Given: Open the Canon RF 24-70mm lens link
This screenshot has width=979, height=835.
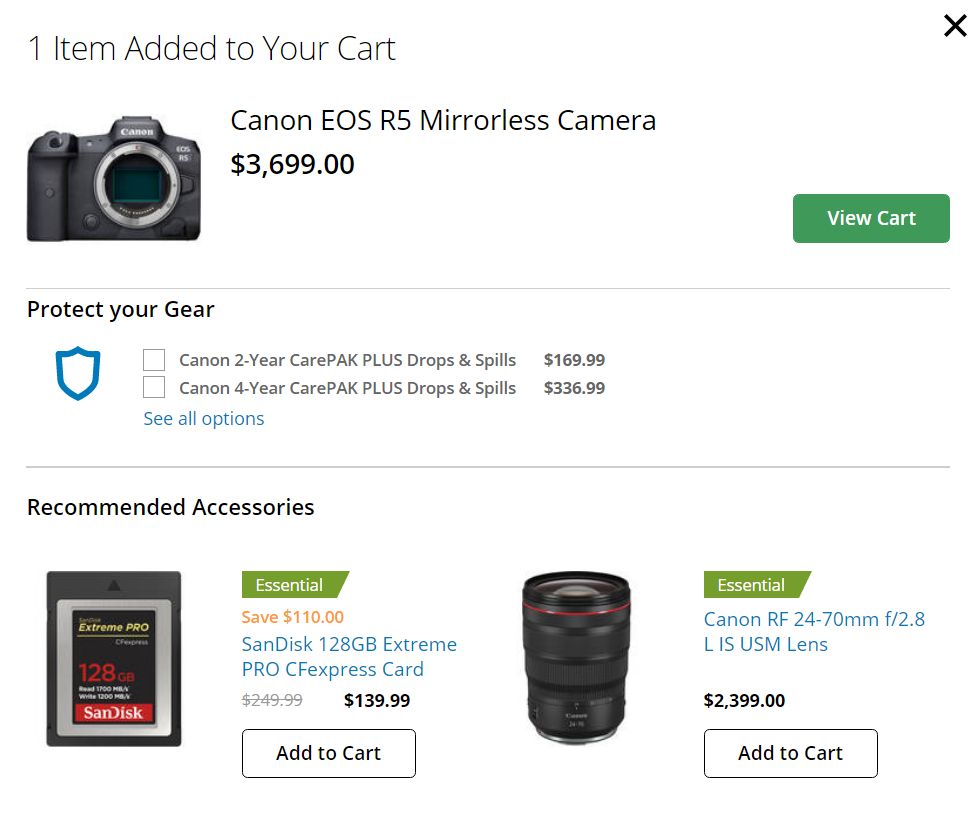Looking at the screenshot, I should click(x=816, y=631).
